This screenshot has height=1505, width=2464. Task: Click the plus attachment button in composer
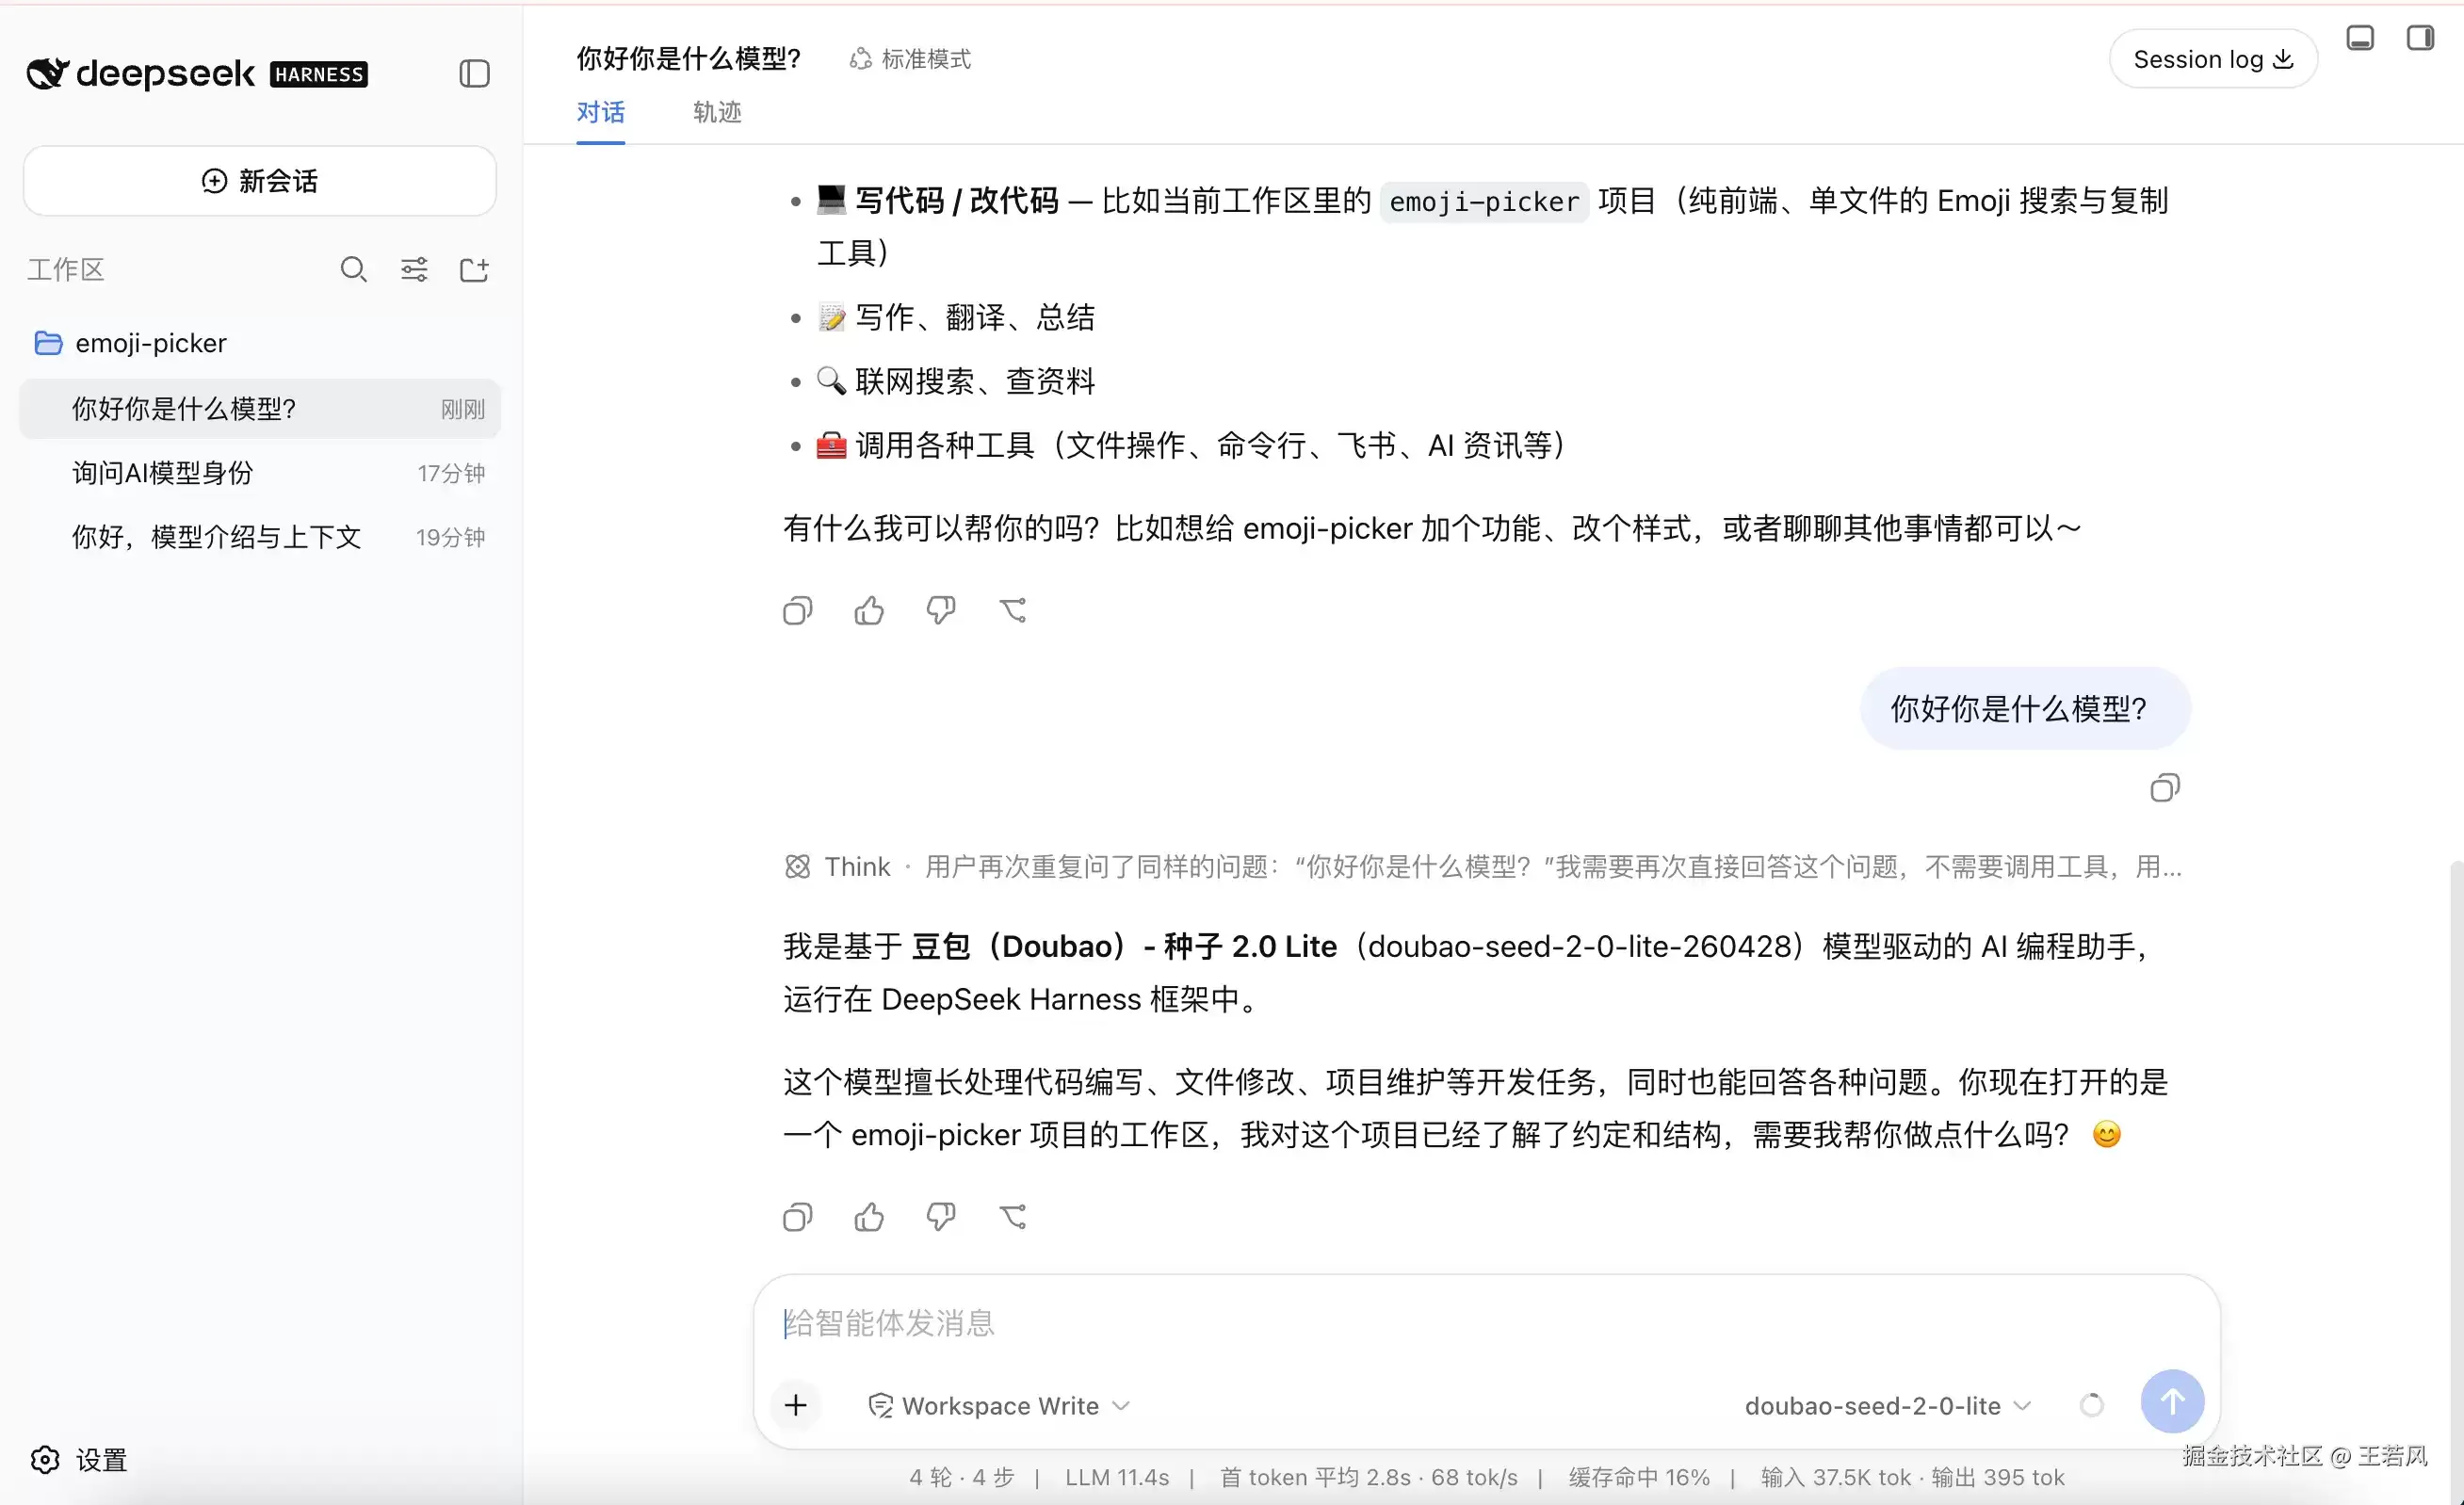[x=796, y=1405]
